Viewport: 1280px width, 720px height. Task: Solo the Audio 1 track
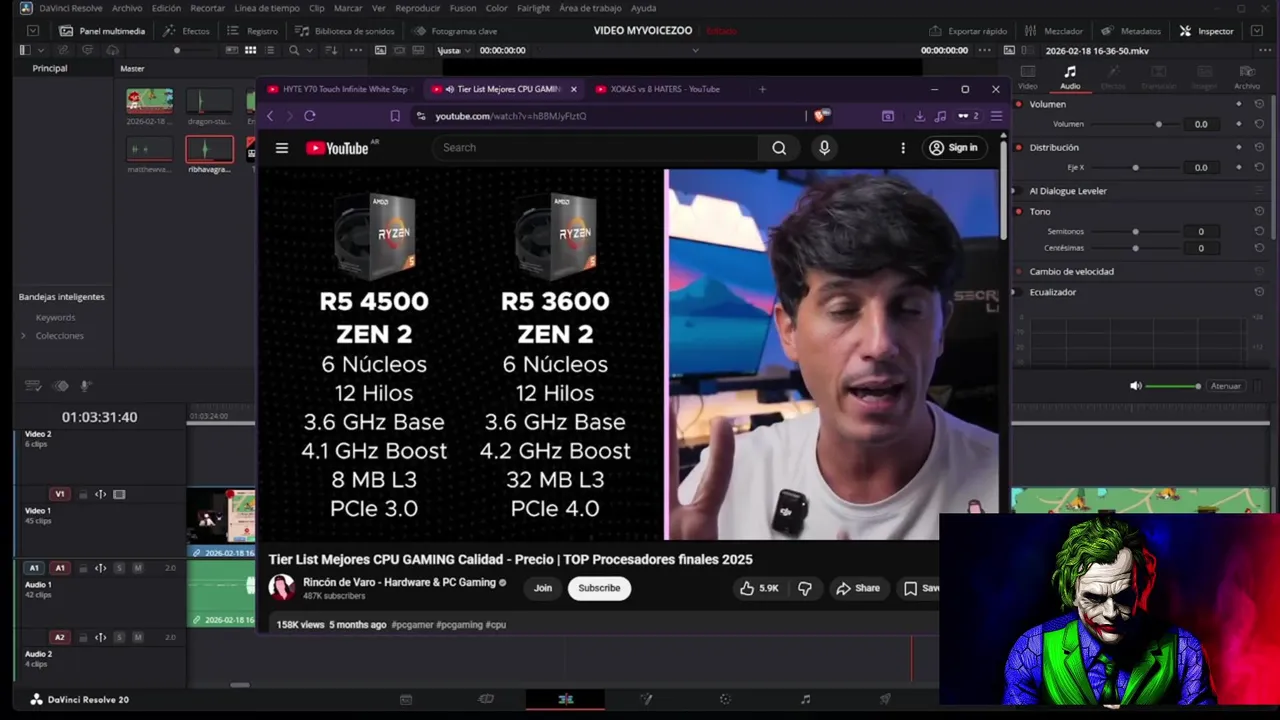(119, 568)
